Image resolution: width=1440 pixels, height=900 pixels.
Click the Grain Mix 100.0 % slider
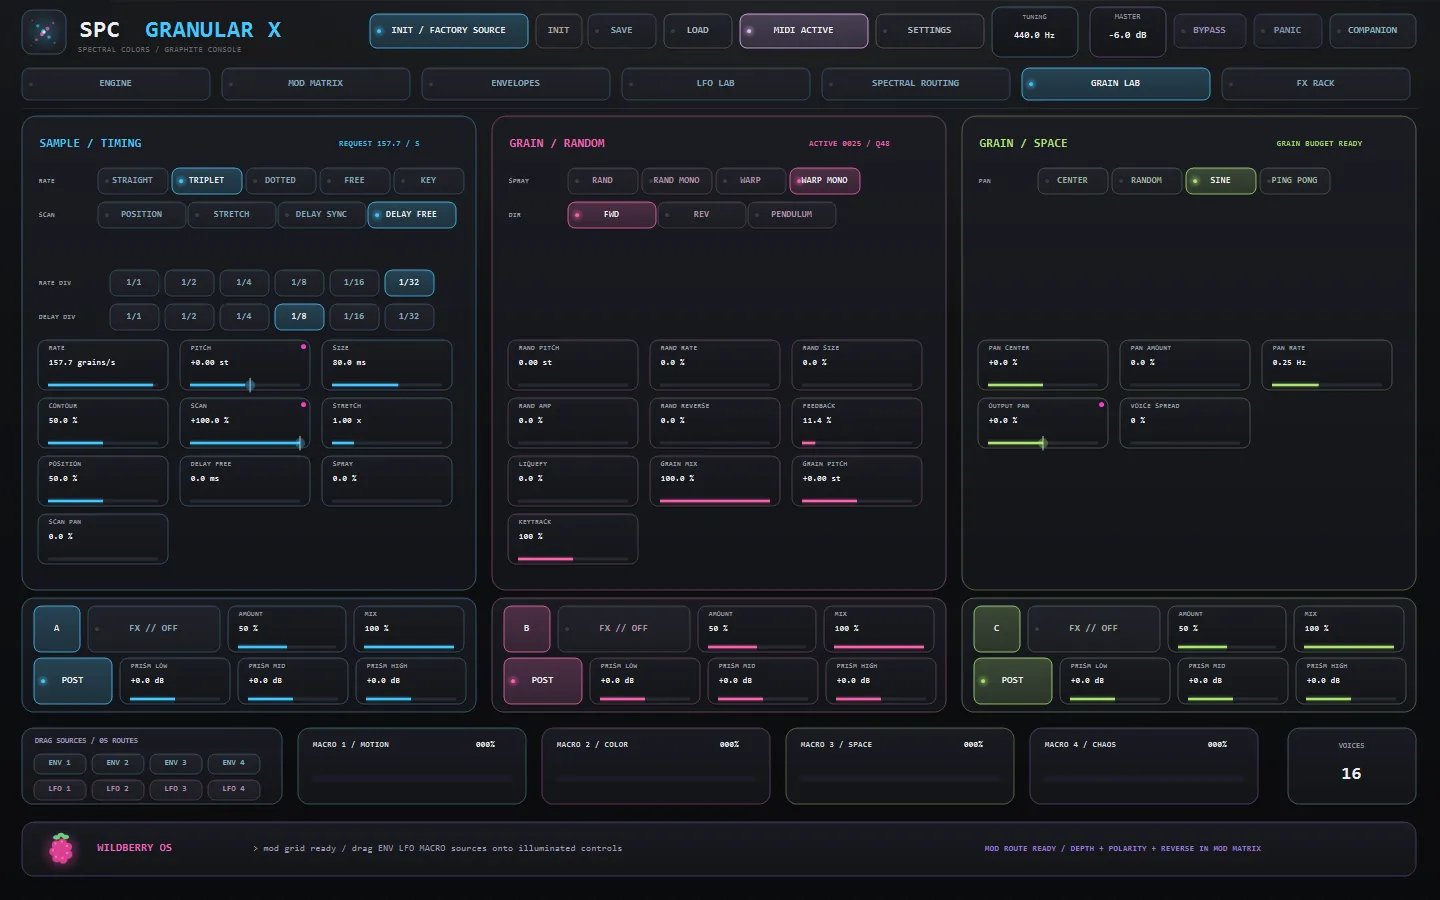(715, 481)
